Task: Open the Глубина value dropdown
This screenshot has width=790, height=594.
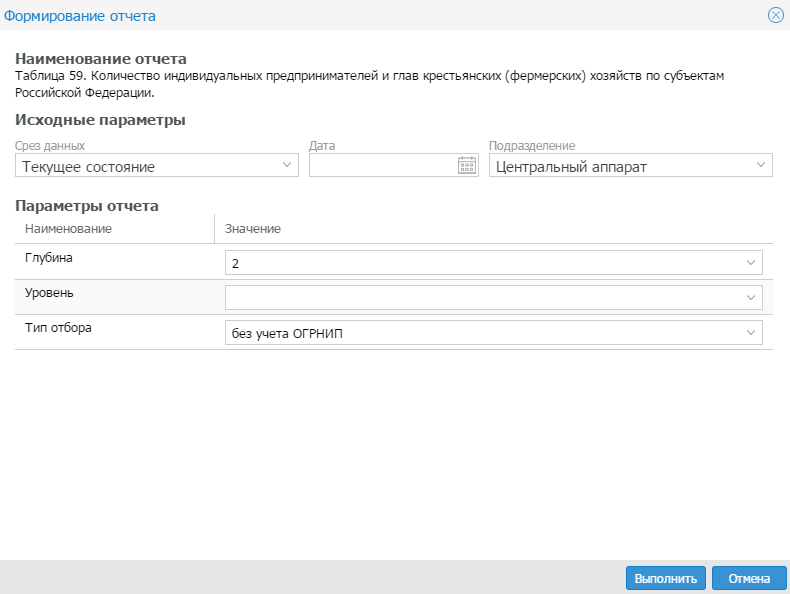Action: point(494,262)
